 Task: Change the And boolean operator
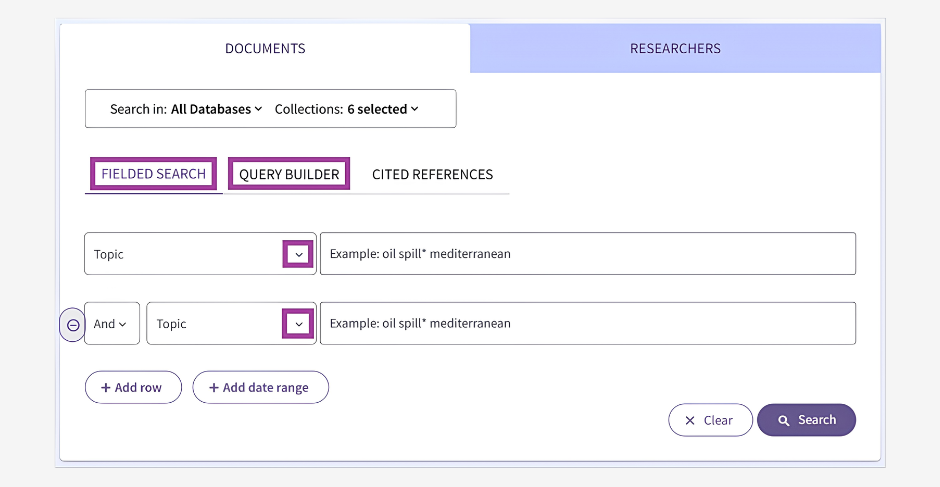tap(112, 323)
